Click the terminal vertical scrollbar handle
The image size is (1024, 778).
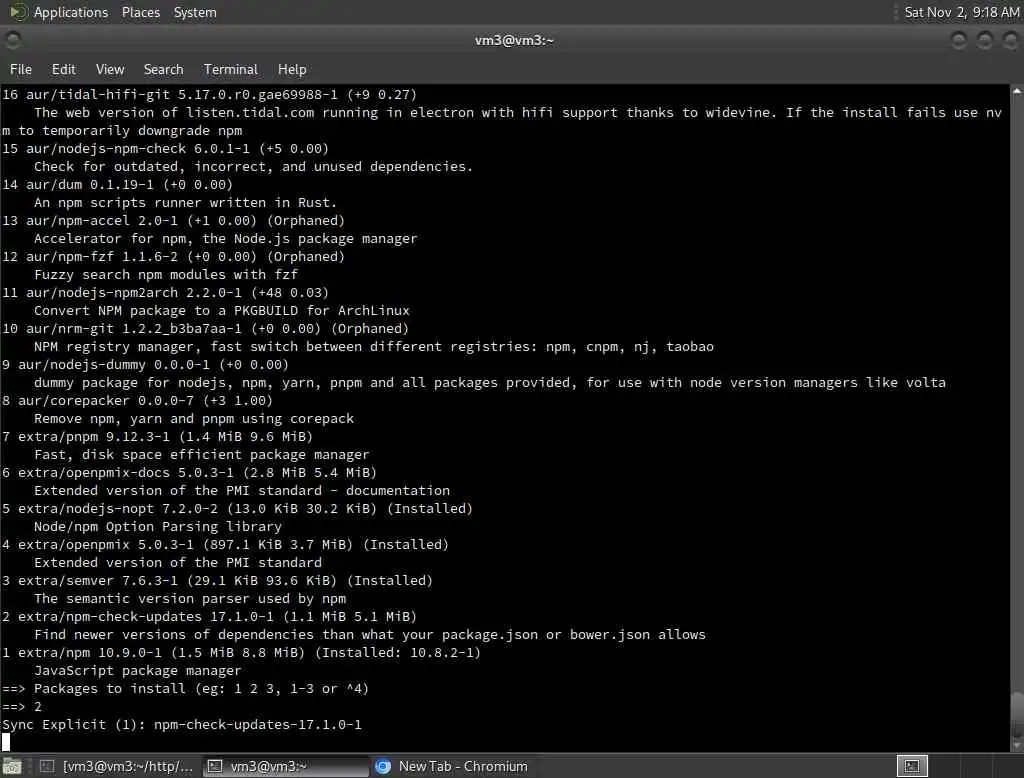(x=1017, y=714)
